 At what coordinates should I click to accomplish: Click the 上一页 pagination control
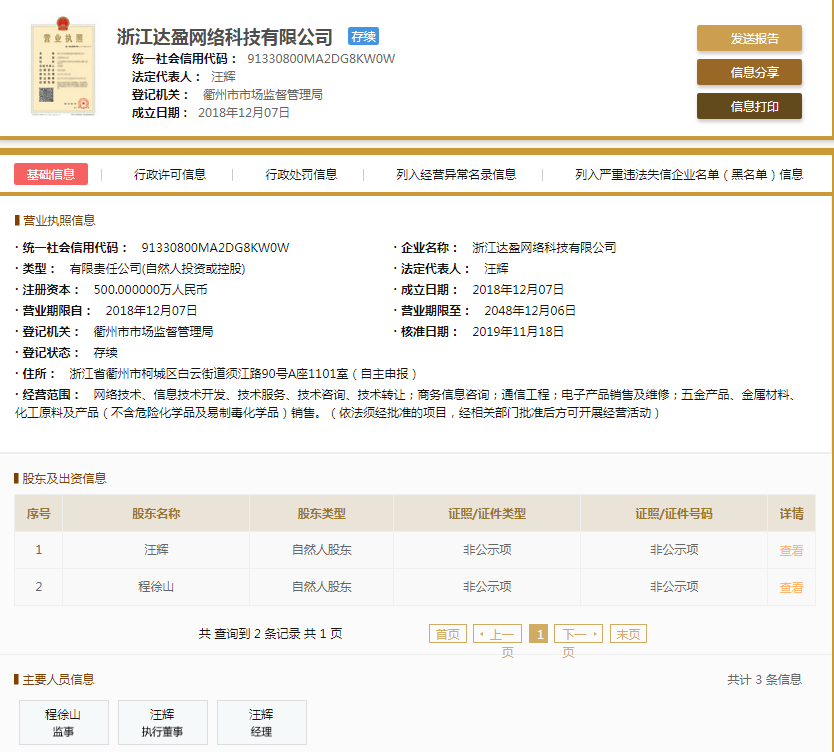click(497, 632)
